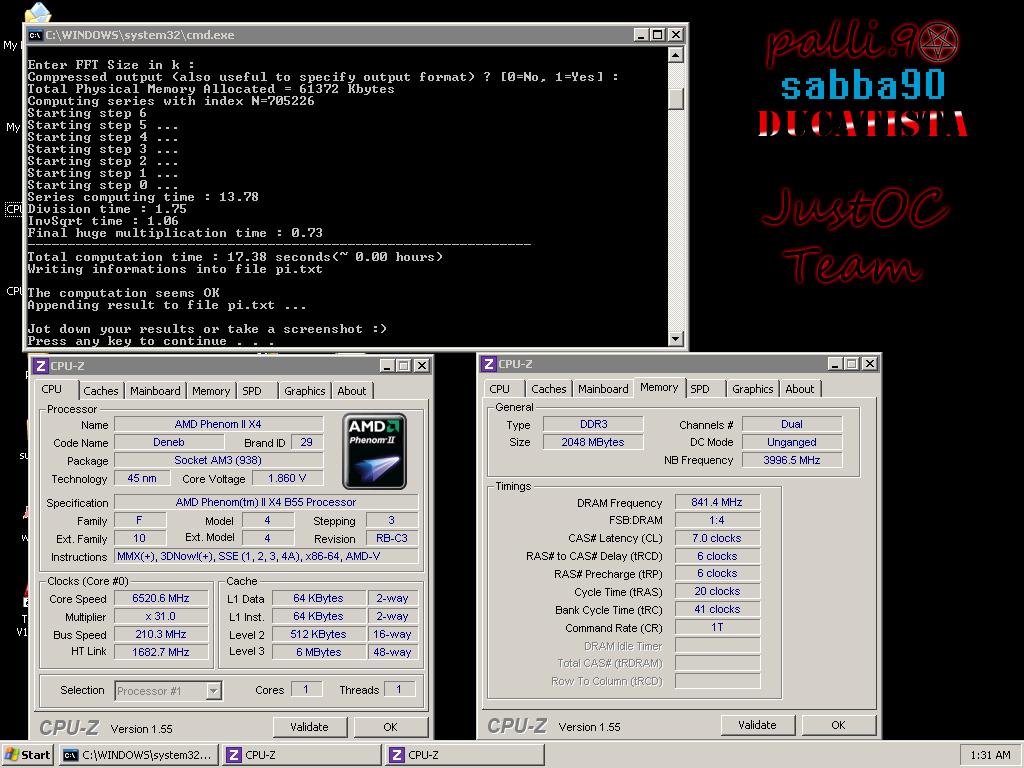The height and width of the screenshot is (768, 1024).
Task: Minimize the cmd.exe window
Action: [x=641, y=35]
